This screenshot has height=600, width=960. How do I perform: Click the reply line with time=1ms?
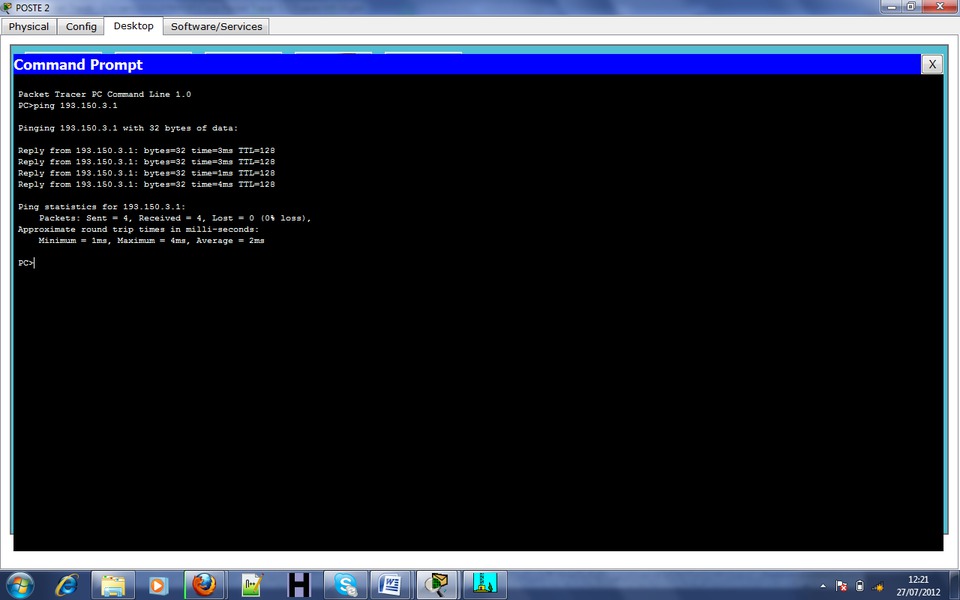146,173
